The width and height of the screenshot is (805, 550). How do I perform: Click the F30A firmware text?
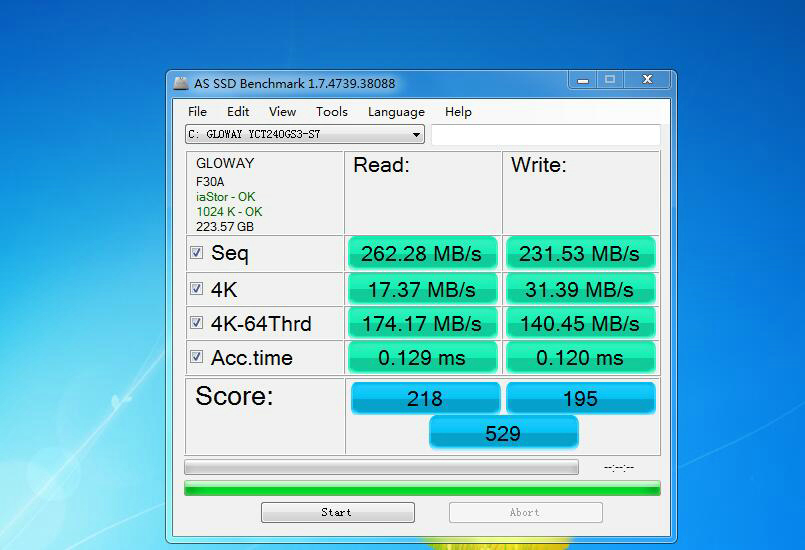pos(210,182)
